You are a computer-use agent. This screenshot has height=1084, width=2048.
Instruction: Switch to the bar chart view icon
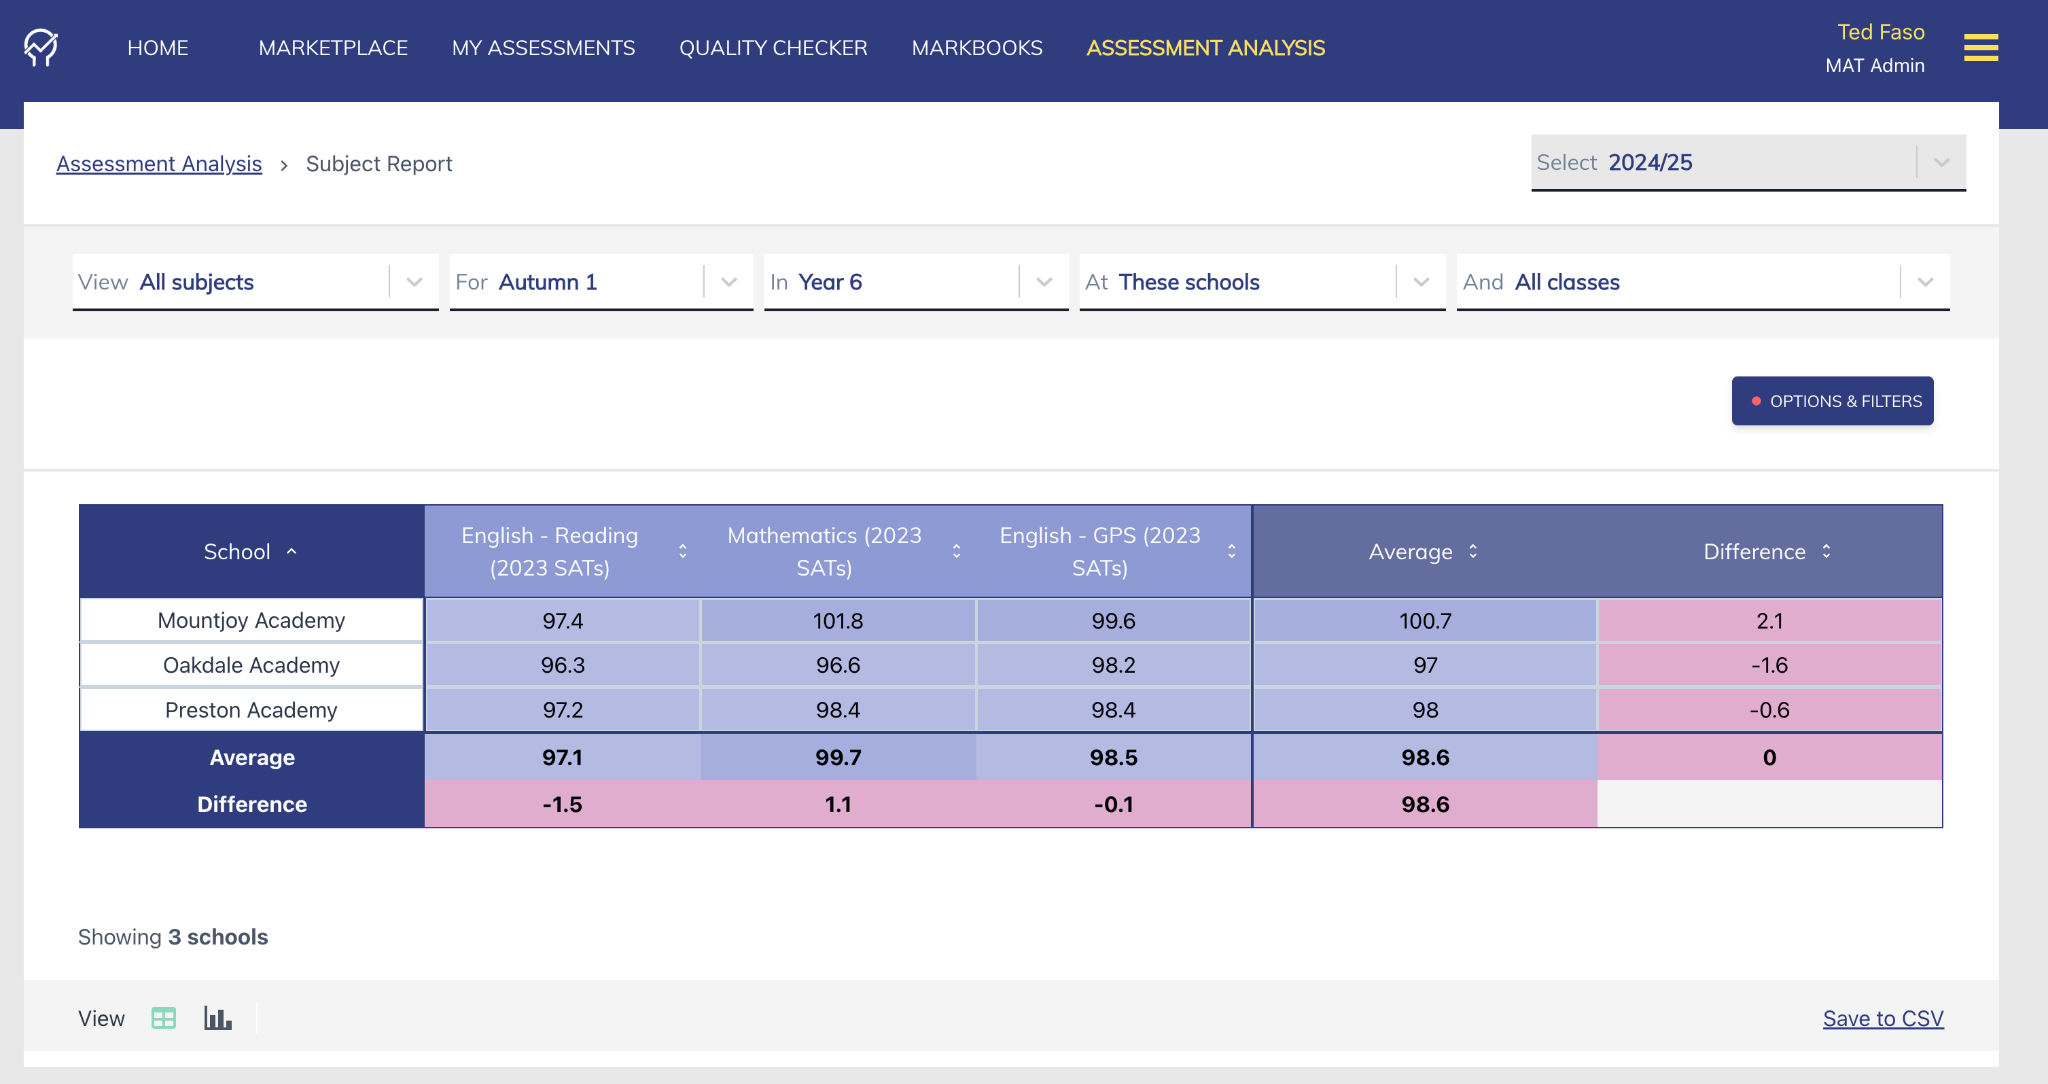tap(217, 1017)
